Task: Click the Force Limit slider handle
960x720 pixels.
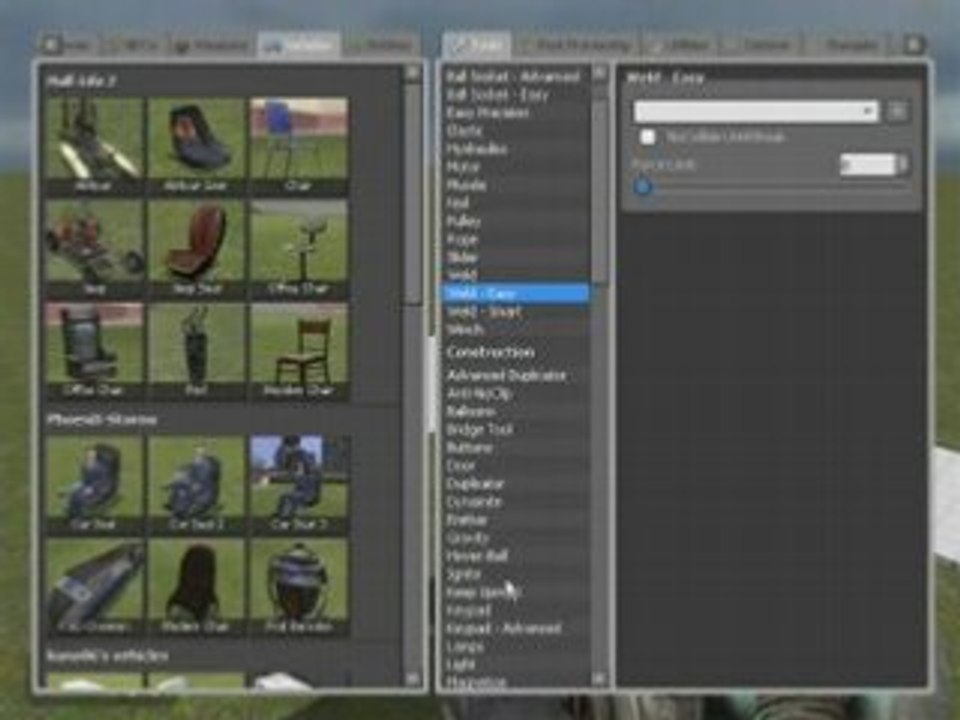Action: 643,187
